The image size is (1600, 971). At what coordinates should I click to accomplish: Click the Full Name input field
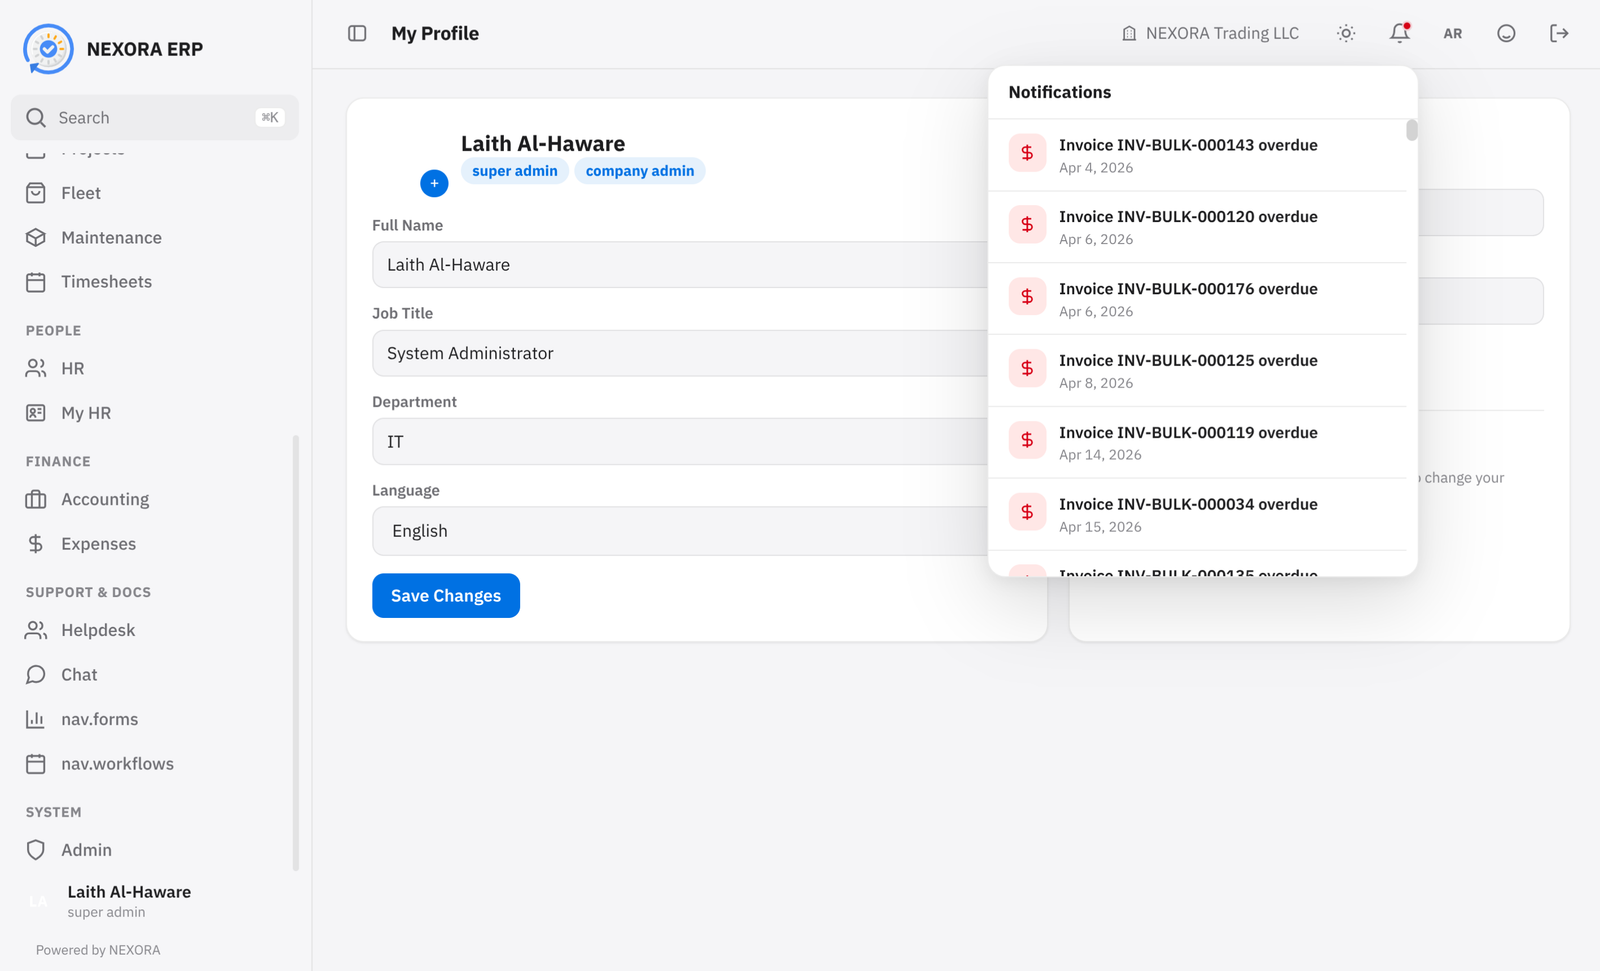point(680,265)
